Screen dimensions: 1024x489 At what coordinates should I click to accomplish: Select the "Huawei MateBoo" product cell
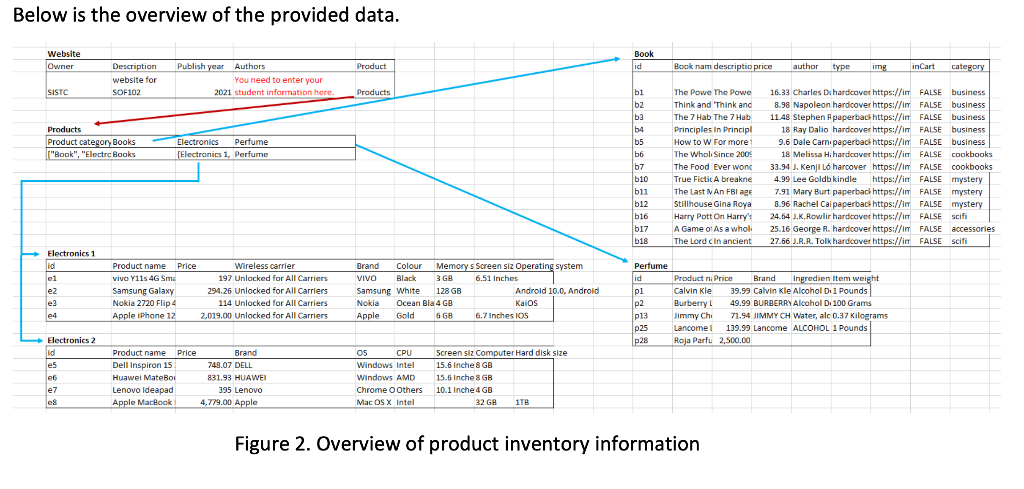pyautogui.click(x=144, y=377)
